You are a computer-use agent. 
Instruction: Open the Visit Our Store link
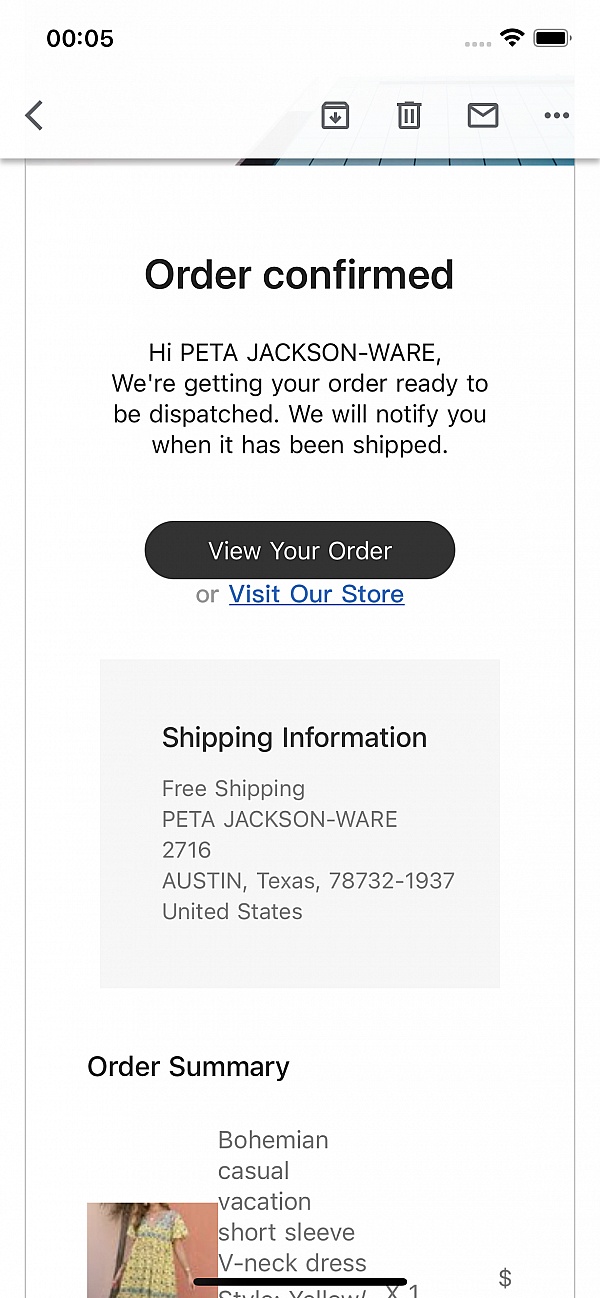click(x=316, y=594)
